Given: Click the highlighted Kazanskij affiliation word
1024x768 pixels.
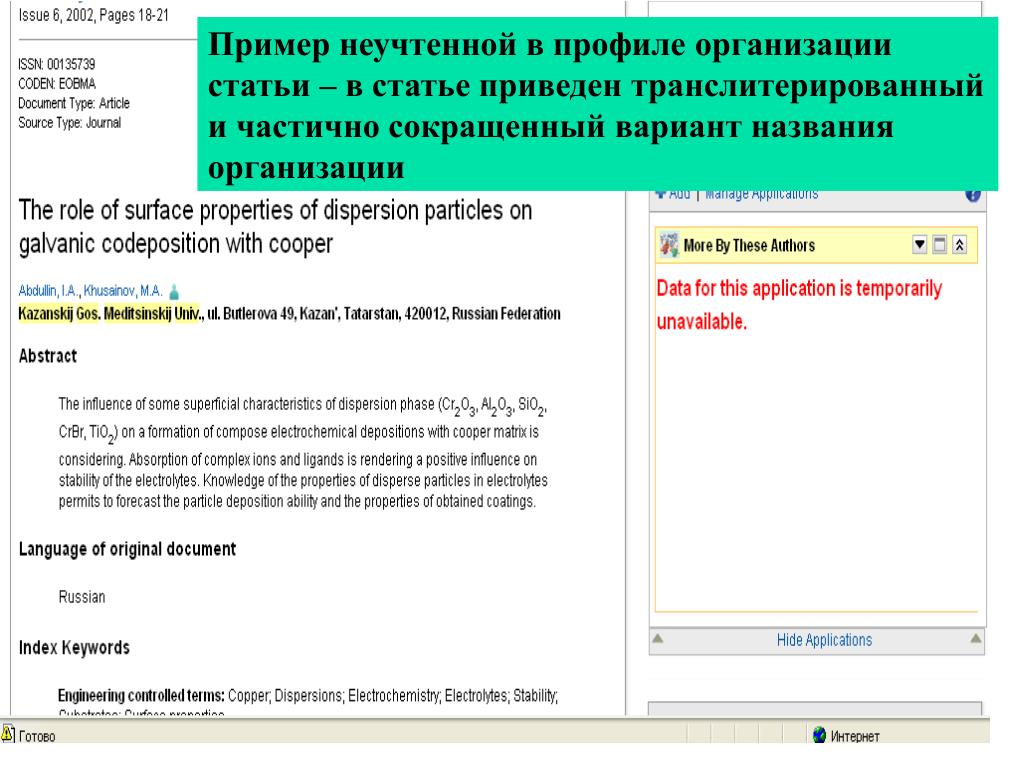Looking at the screenshot, I should coord(46,314).
